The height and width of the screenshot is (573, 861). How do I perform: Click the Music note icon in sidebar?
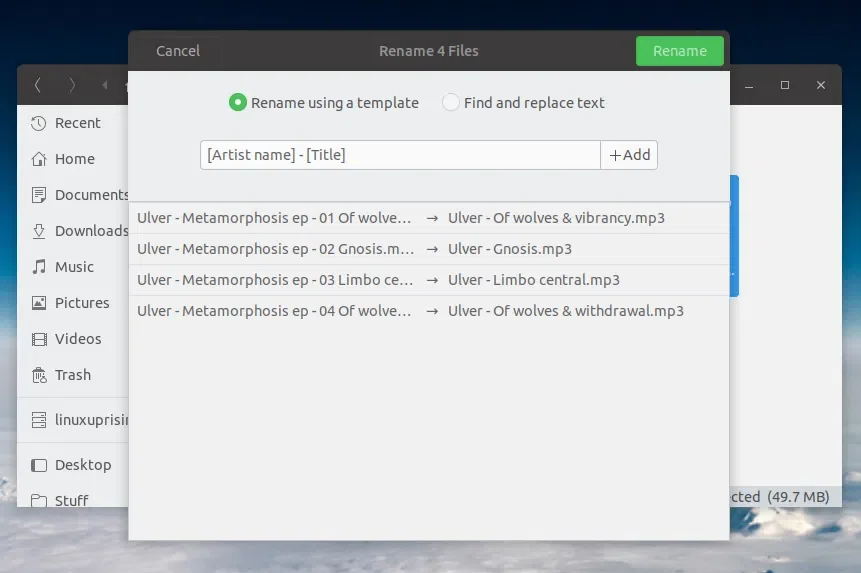coord(39,267)
